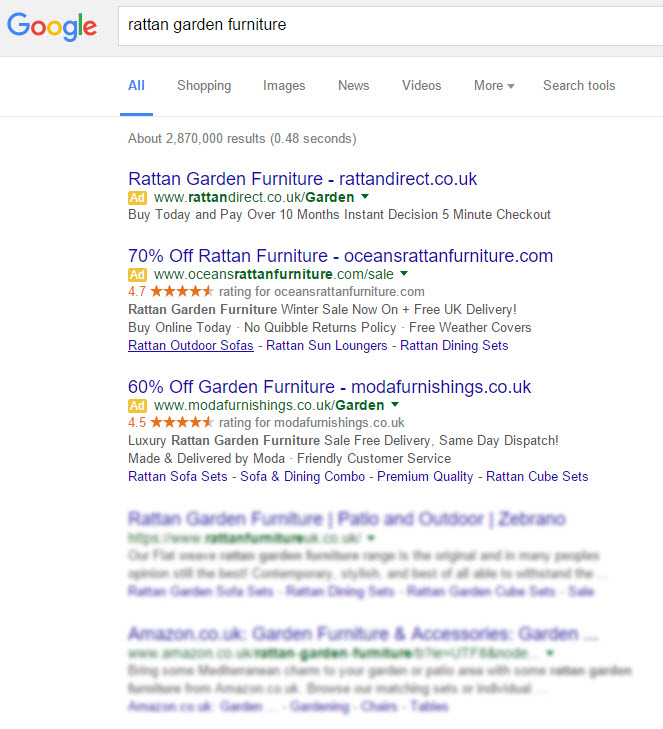This screenshot has width=663, height=729.
Task: Open the Amazon.co.uk Garden Furniture result
Action: click(x=363, y=633)
